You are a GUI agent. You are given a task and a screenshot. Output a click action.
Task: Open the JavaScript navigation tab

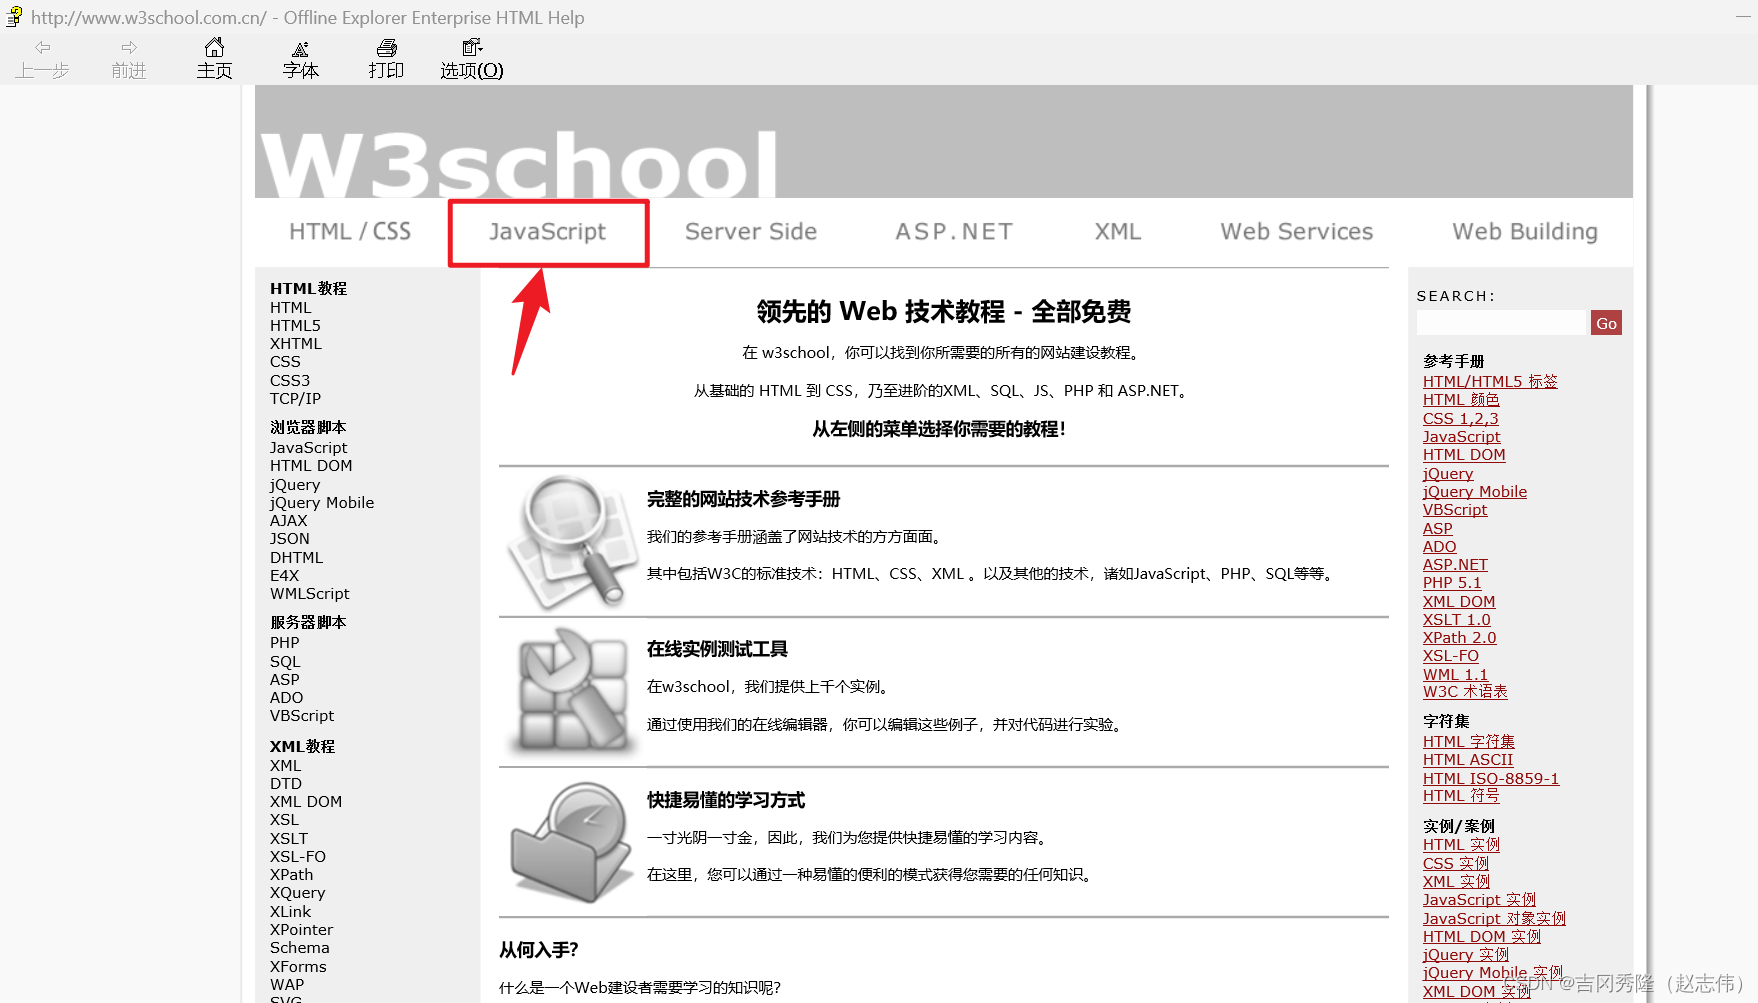click(x=548, y=232)
